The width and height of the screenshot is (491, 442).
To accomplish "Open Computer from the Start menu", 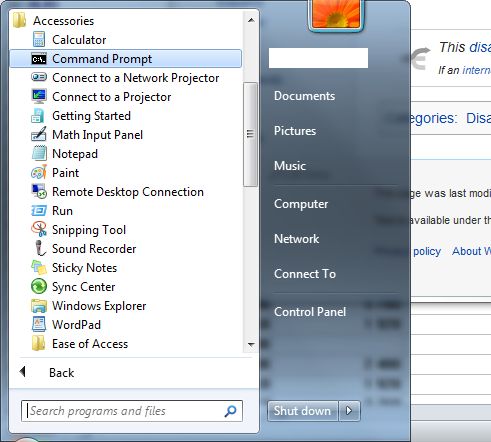I will [x=301, y=204].
